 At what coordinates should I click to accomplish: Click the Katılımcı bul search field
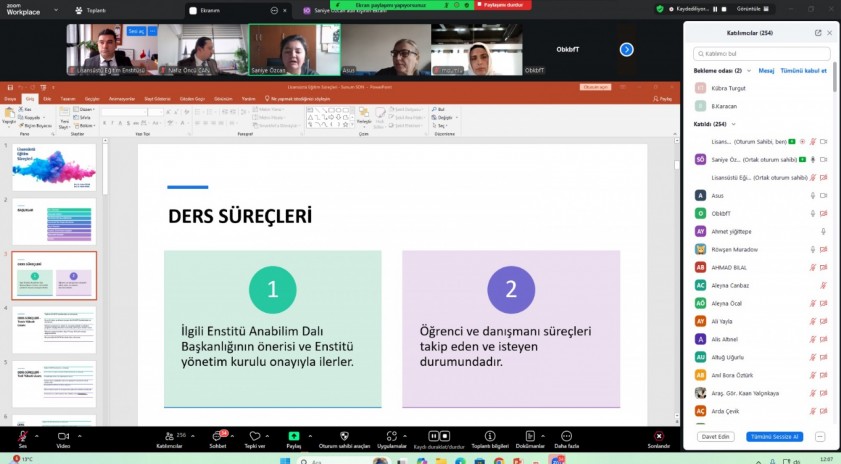coord(762,54)
